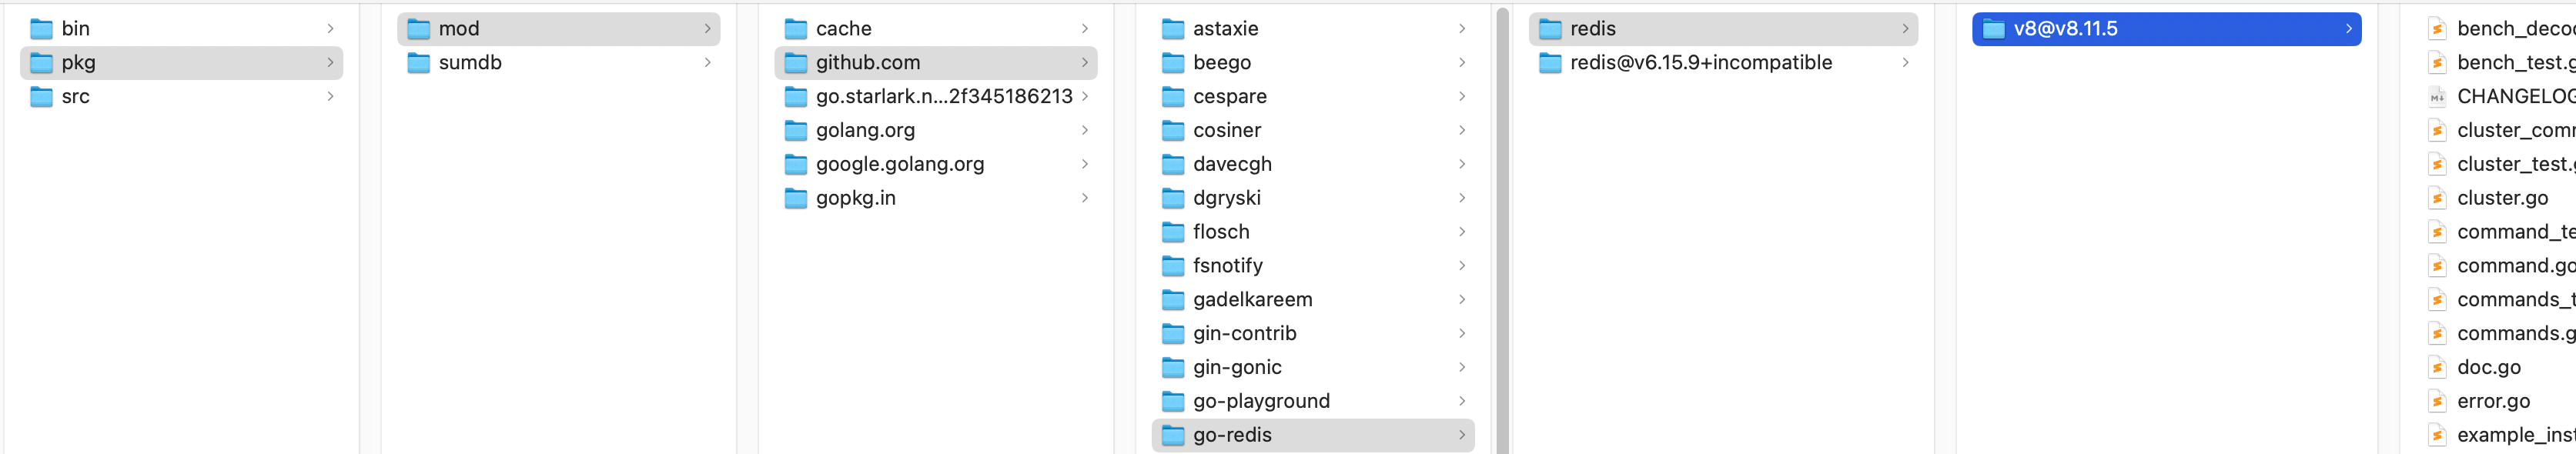
Task: Click the error.go file icon
Action: pyautogui.click(x=2436, y=401)
